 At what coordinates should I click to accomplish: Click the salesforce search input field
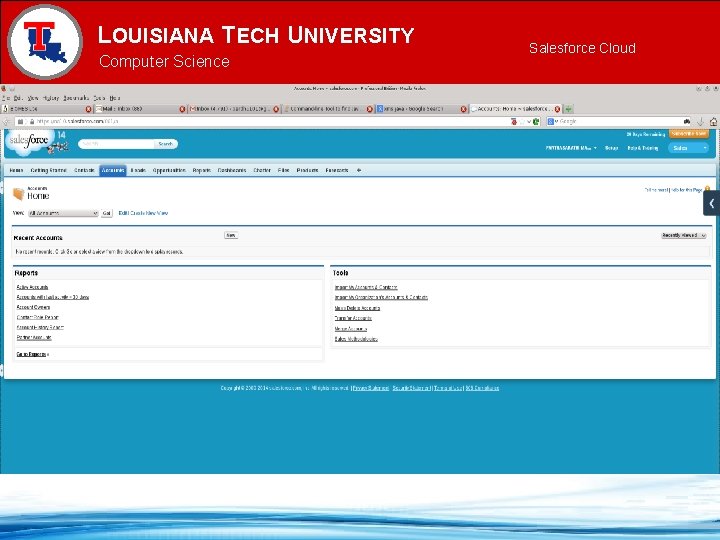[117, 144]
